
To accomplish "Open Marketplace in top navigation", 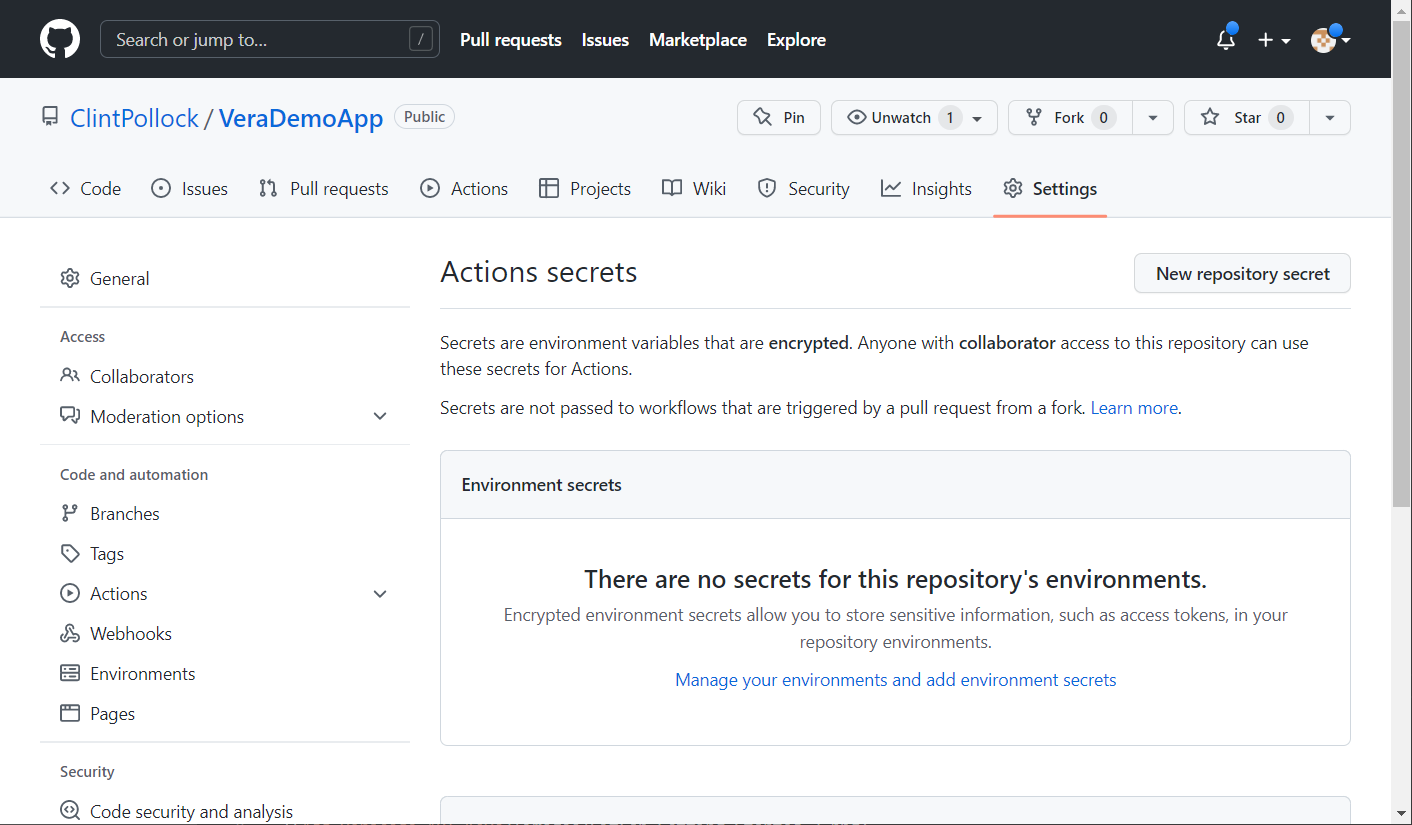I will pos(698,40).
